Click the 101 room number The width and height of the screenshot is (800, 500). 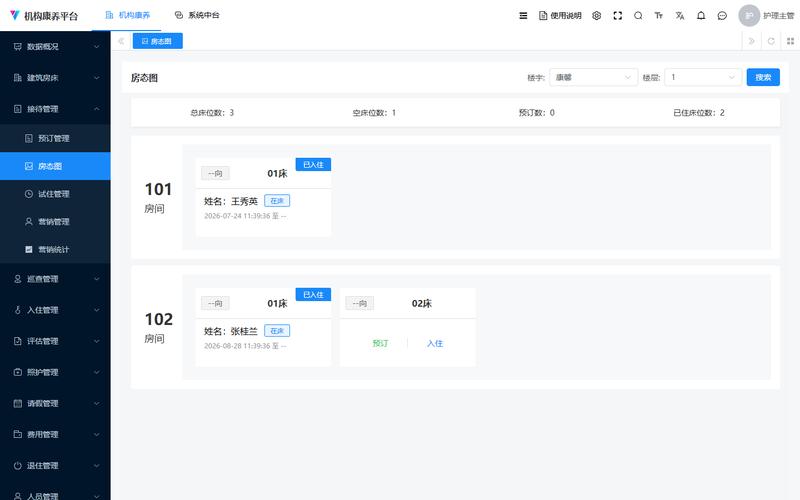(158, 189)
